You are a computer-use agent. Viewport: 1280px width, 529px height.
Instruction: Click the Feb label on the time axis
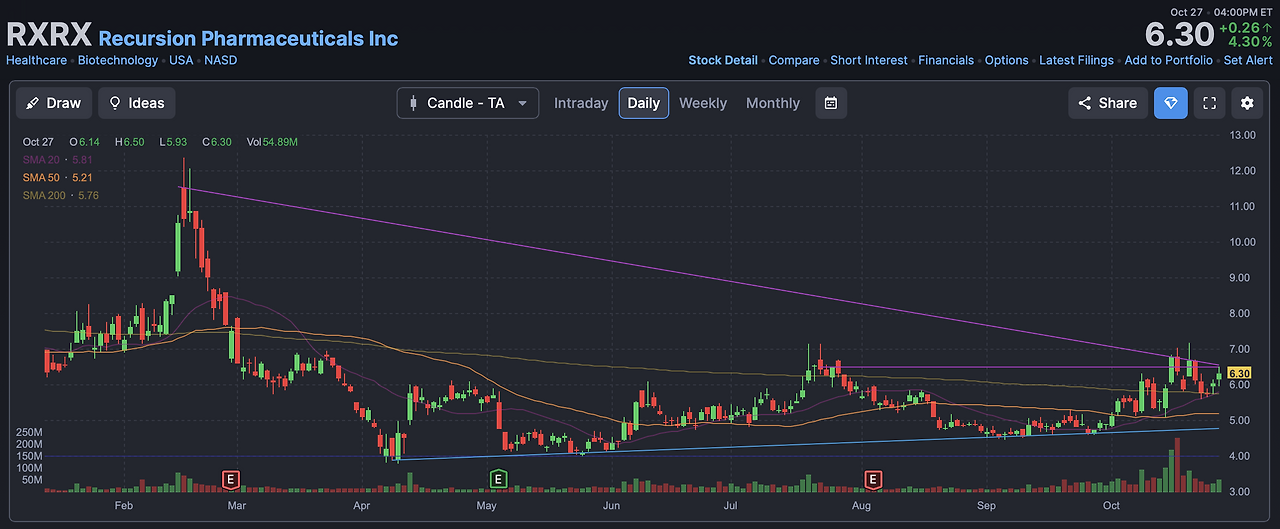click(124, 506)
